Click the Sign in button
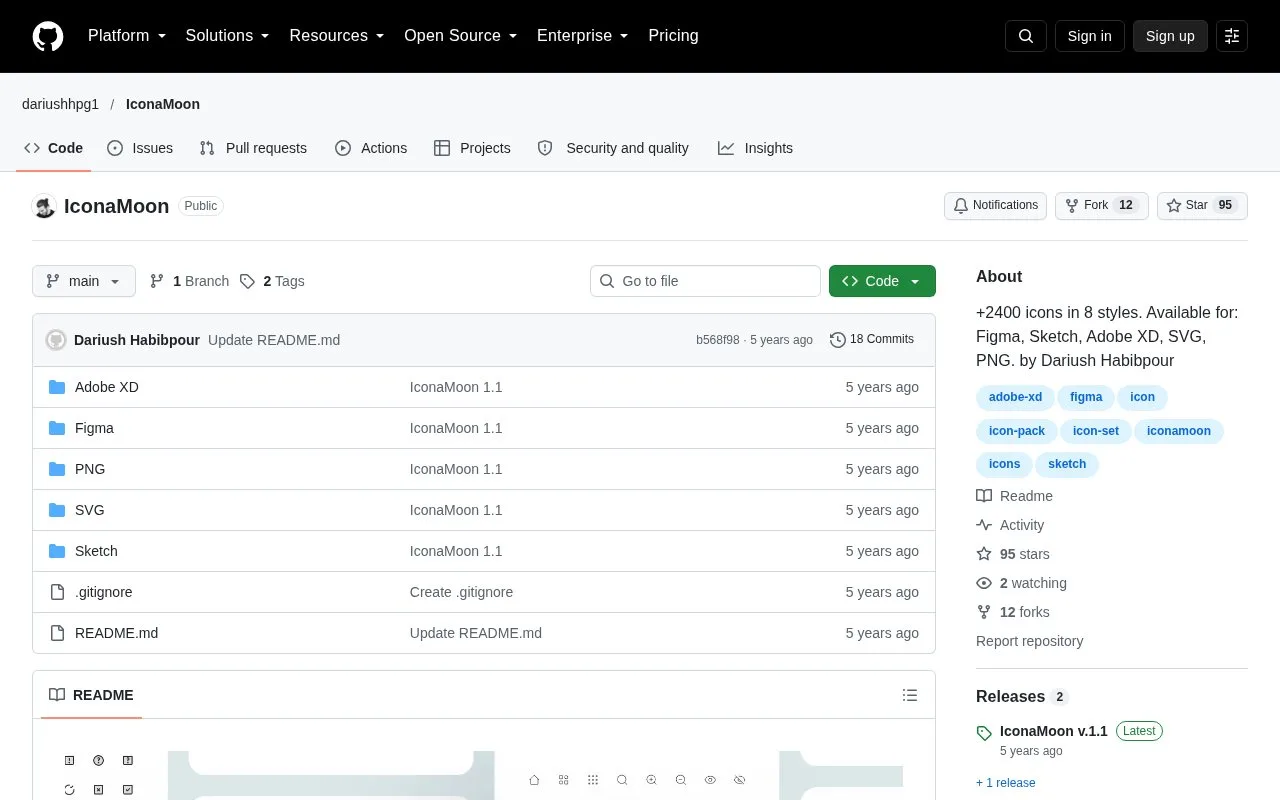Screen dimensions: 1280x800 pos(1089,36)
